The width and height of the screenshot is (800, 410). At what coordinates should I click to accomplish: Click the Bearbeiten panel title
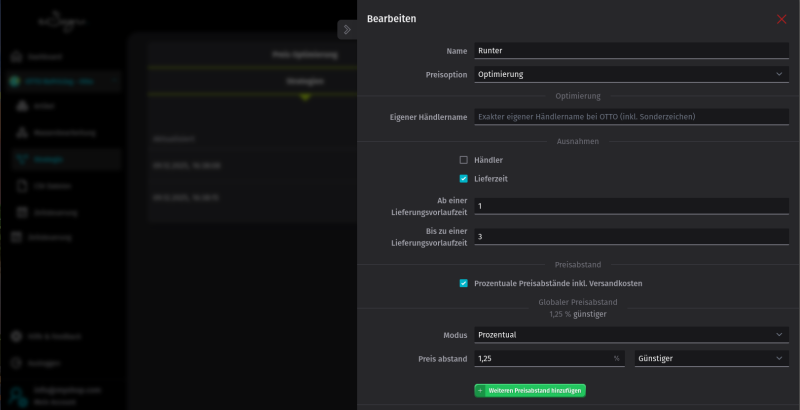(391, 19)
